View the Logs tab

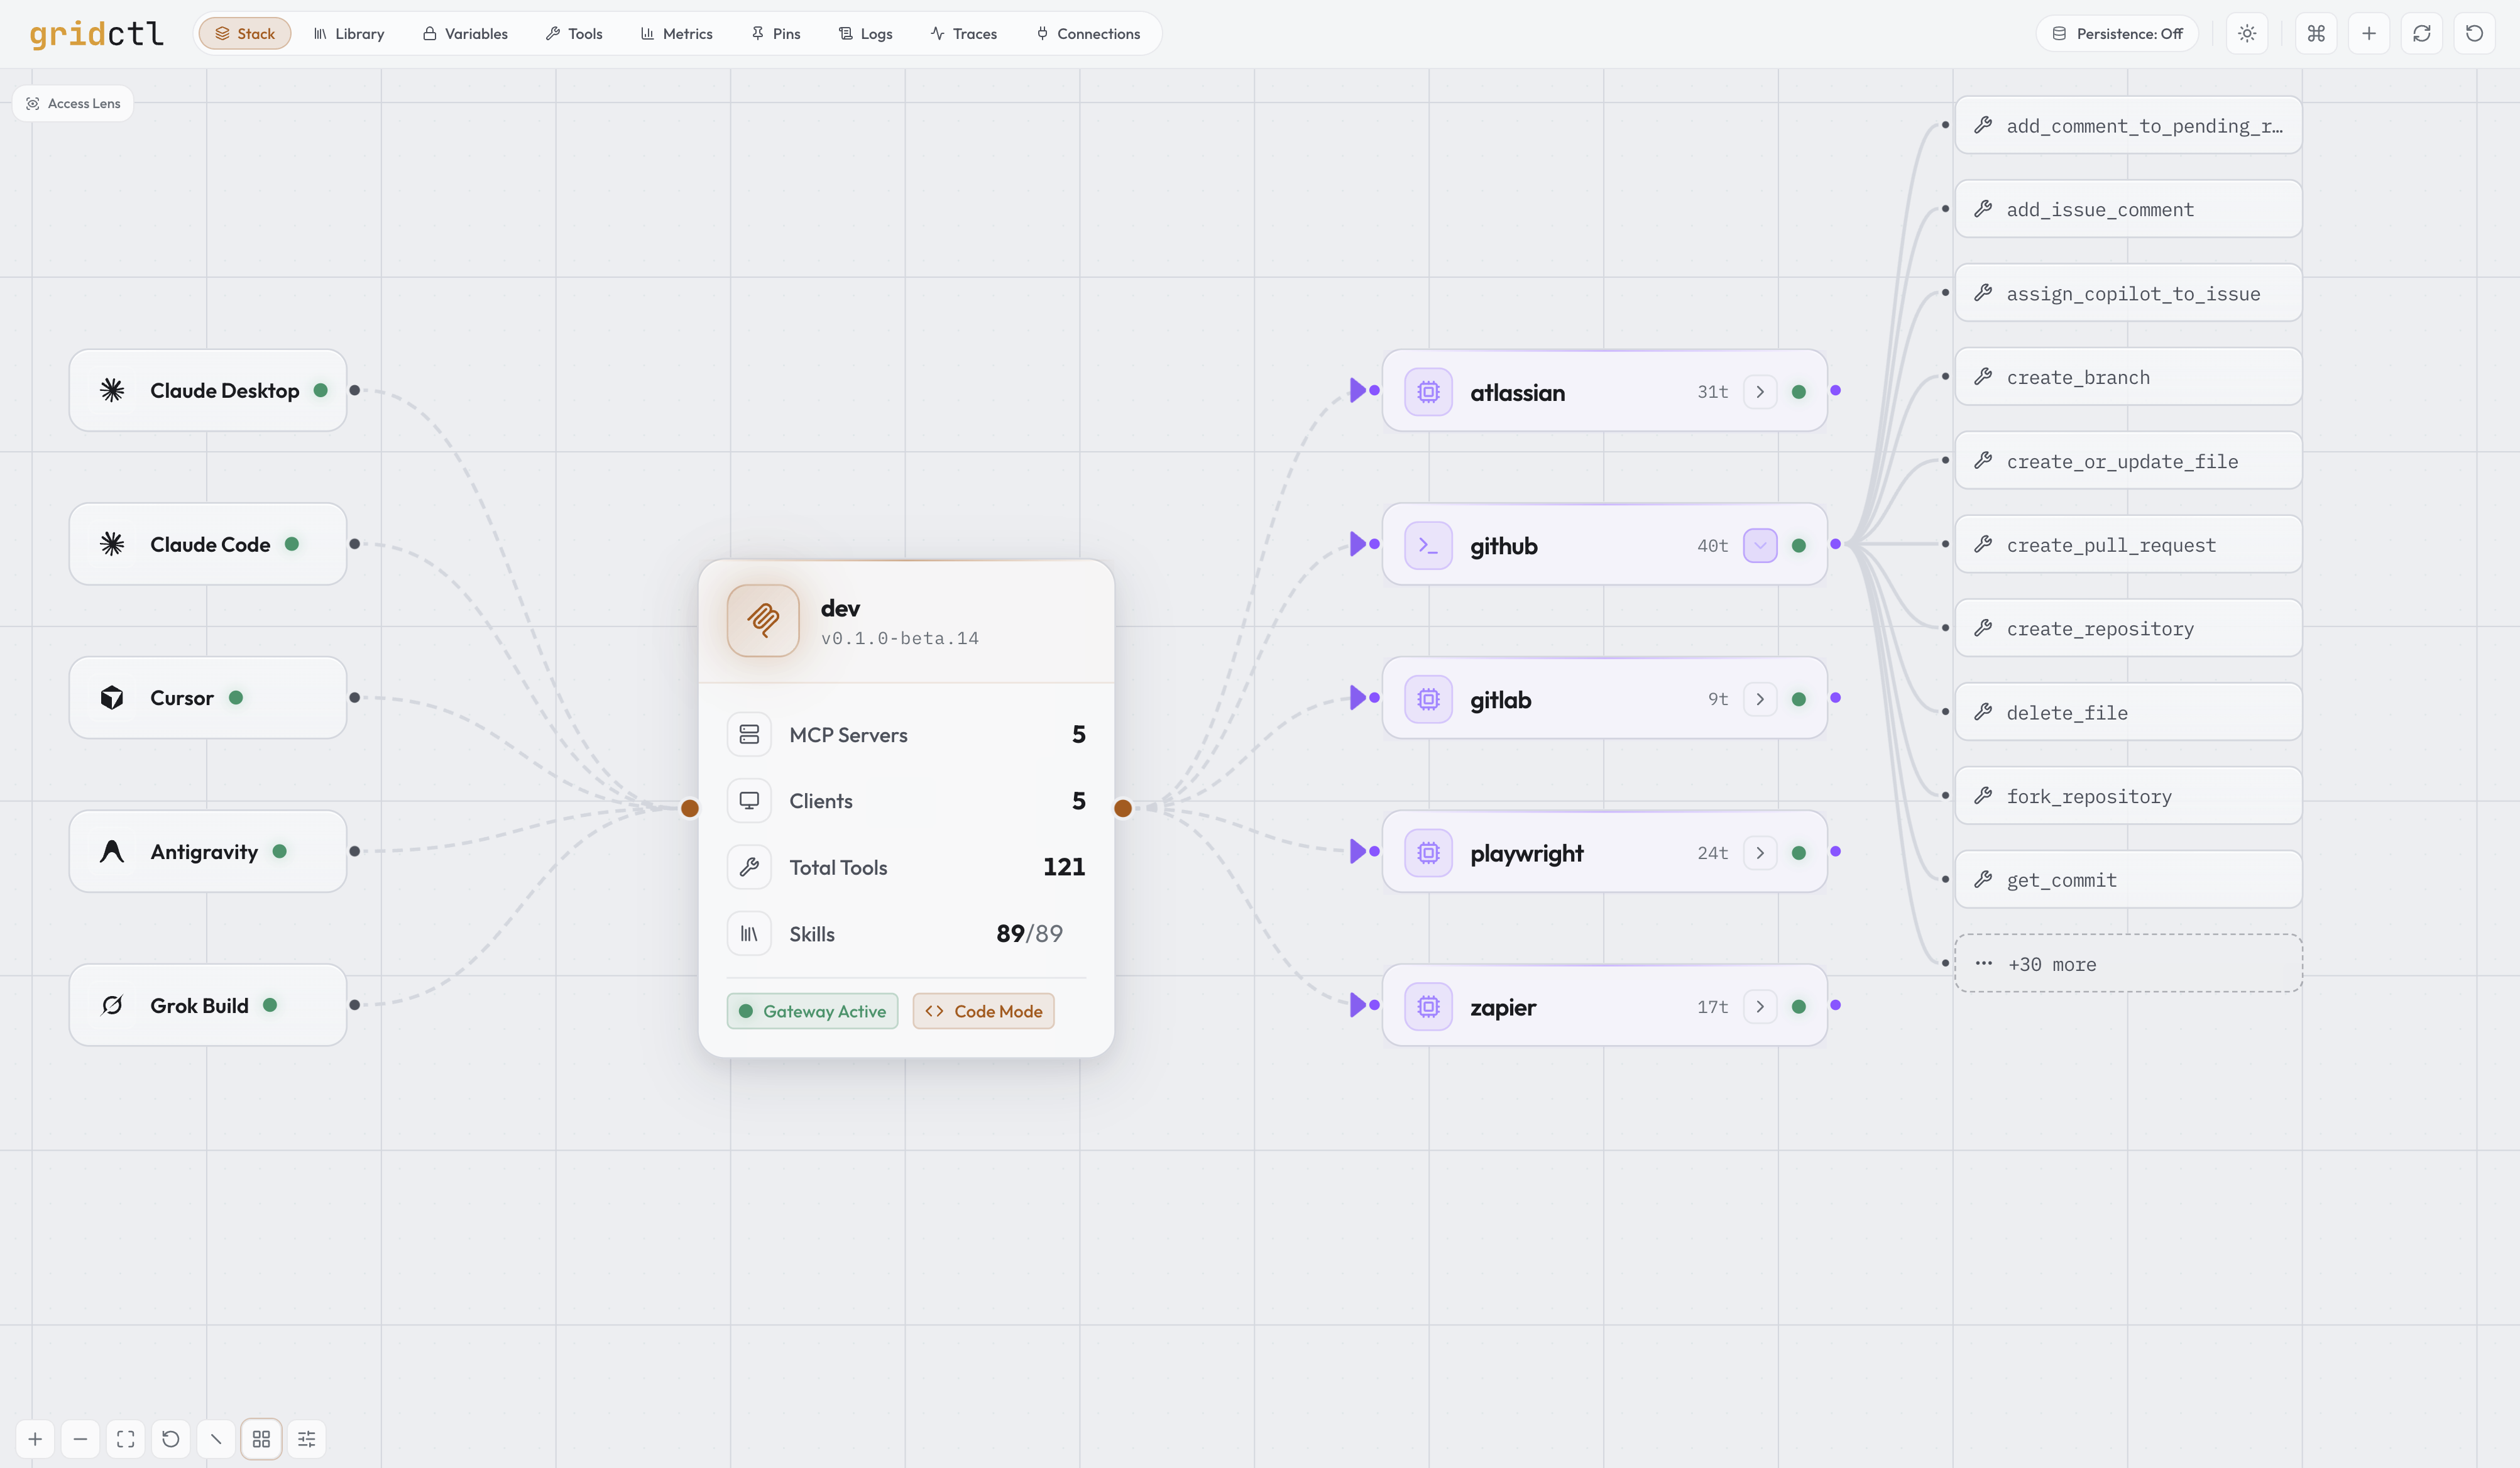[x=866, y=34]
